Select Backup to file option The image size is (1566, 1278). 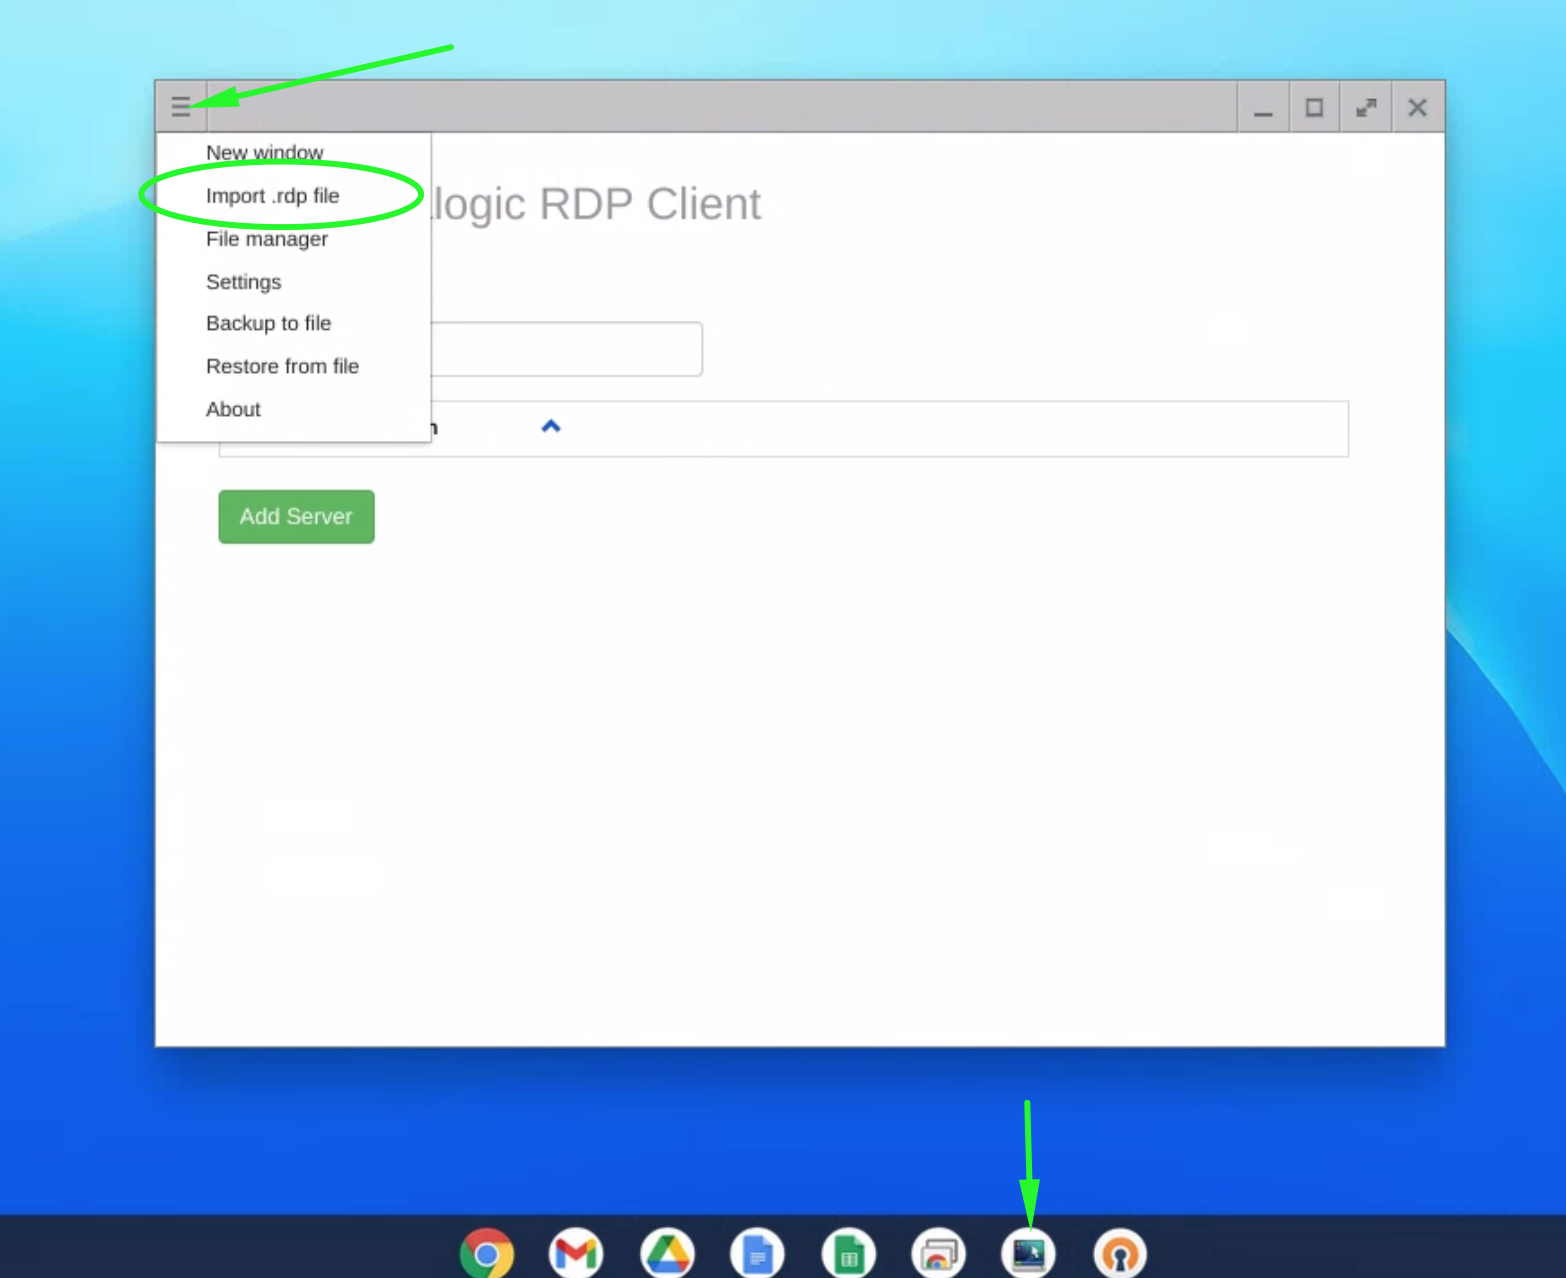[268, 323]
